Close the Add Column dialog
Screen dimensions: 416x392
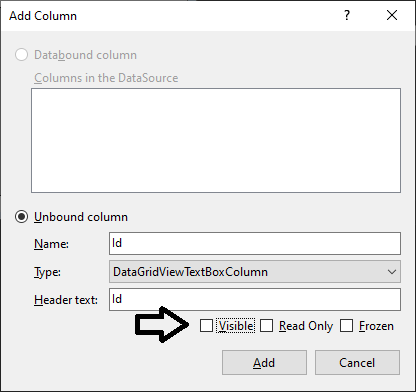point(392,15)
